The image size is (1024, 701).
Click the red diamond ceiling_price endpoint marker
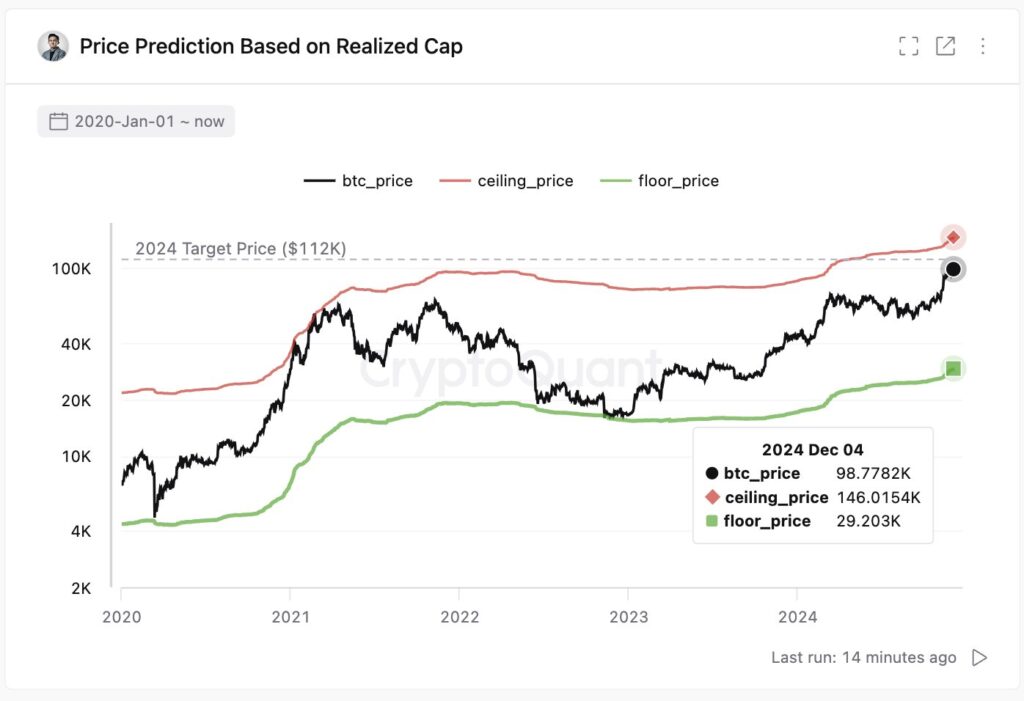tap(952, 238)
